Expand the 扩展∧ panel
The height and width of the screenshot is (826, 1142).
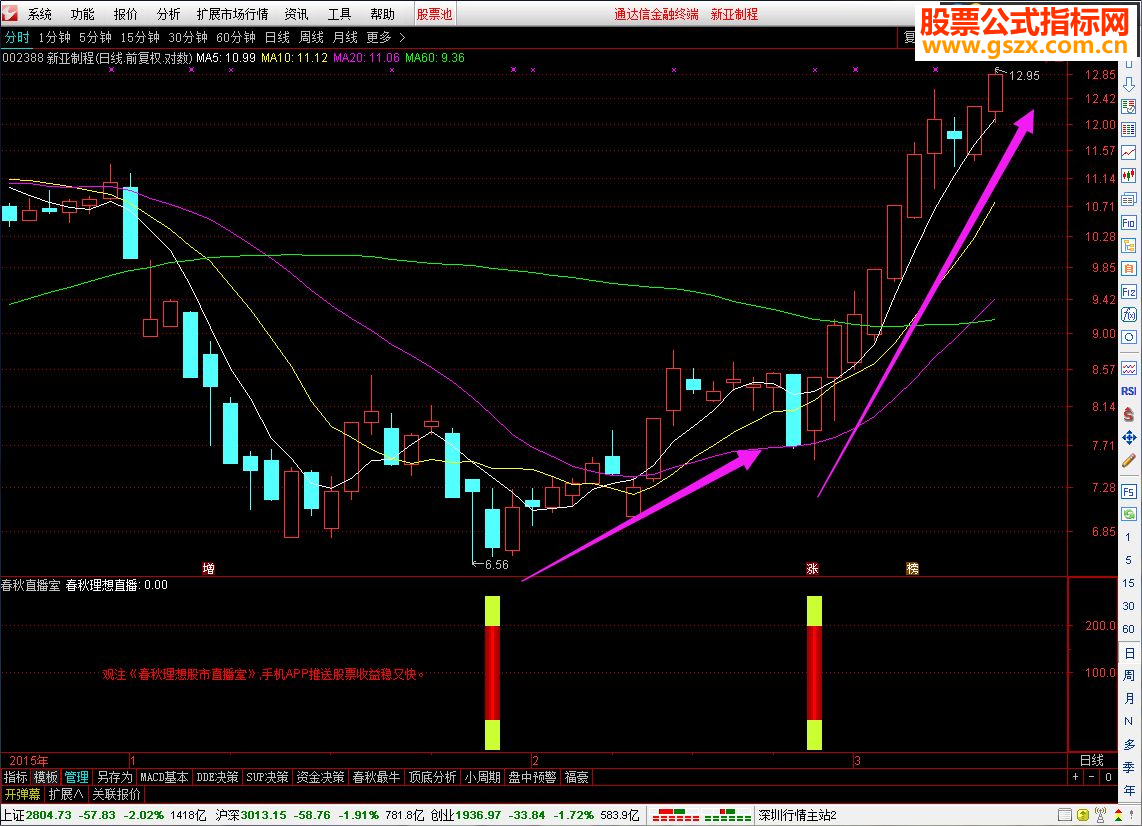66,794
